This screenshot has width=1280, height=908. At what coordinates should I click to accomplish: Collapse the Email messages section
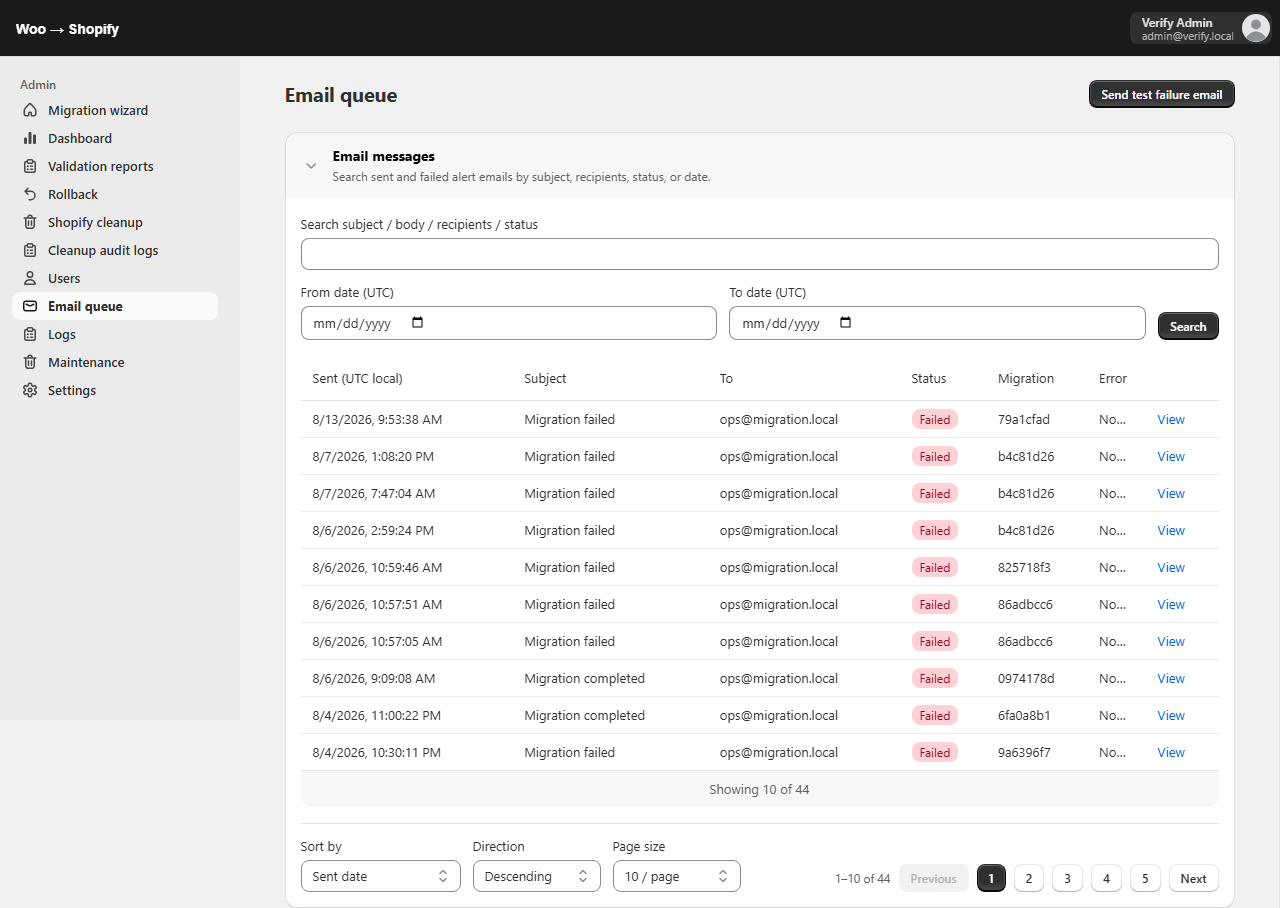point(311,166)
